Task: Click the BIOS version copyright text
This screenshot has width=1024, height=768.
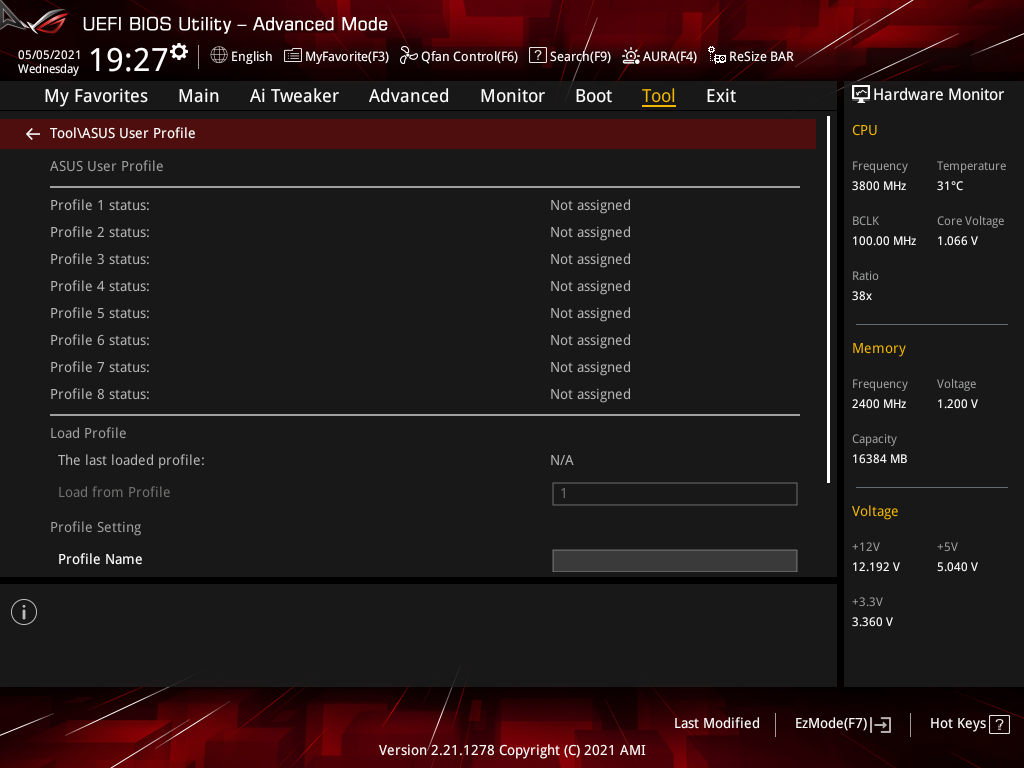Action: (512, 750)
